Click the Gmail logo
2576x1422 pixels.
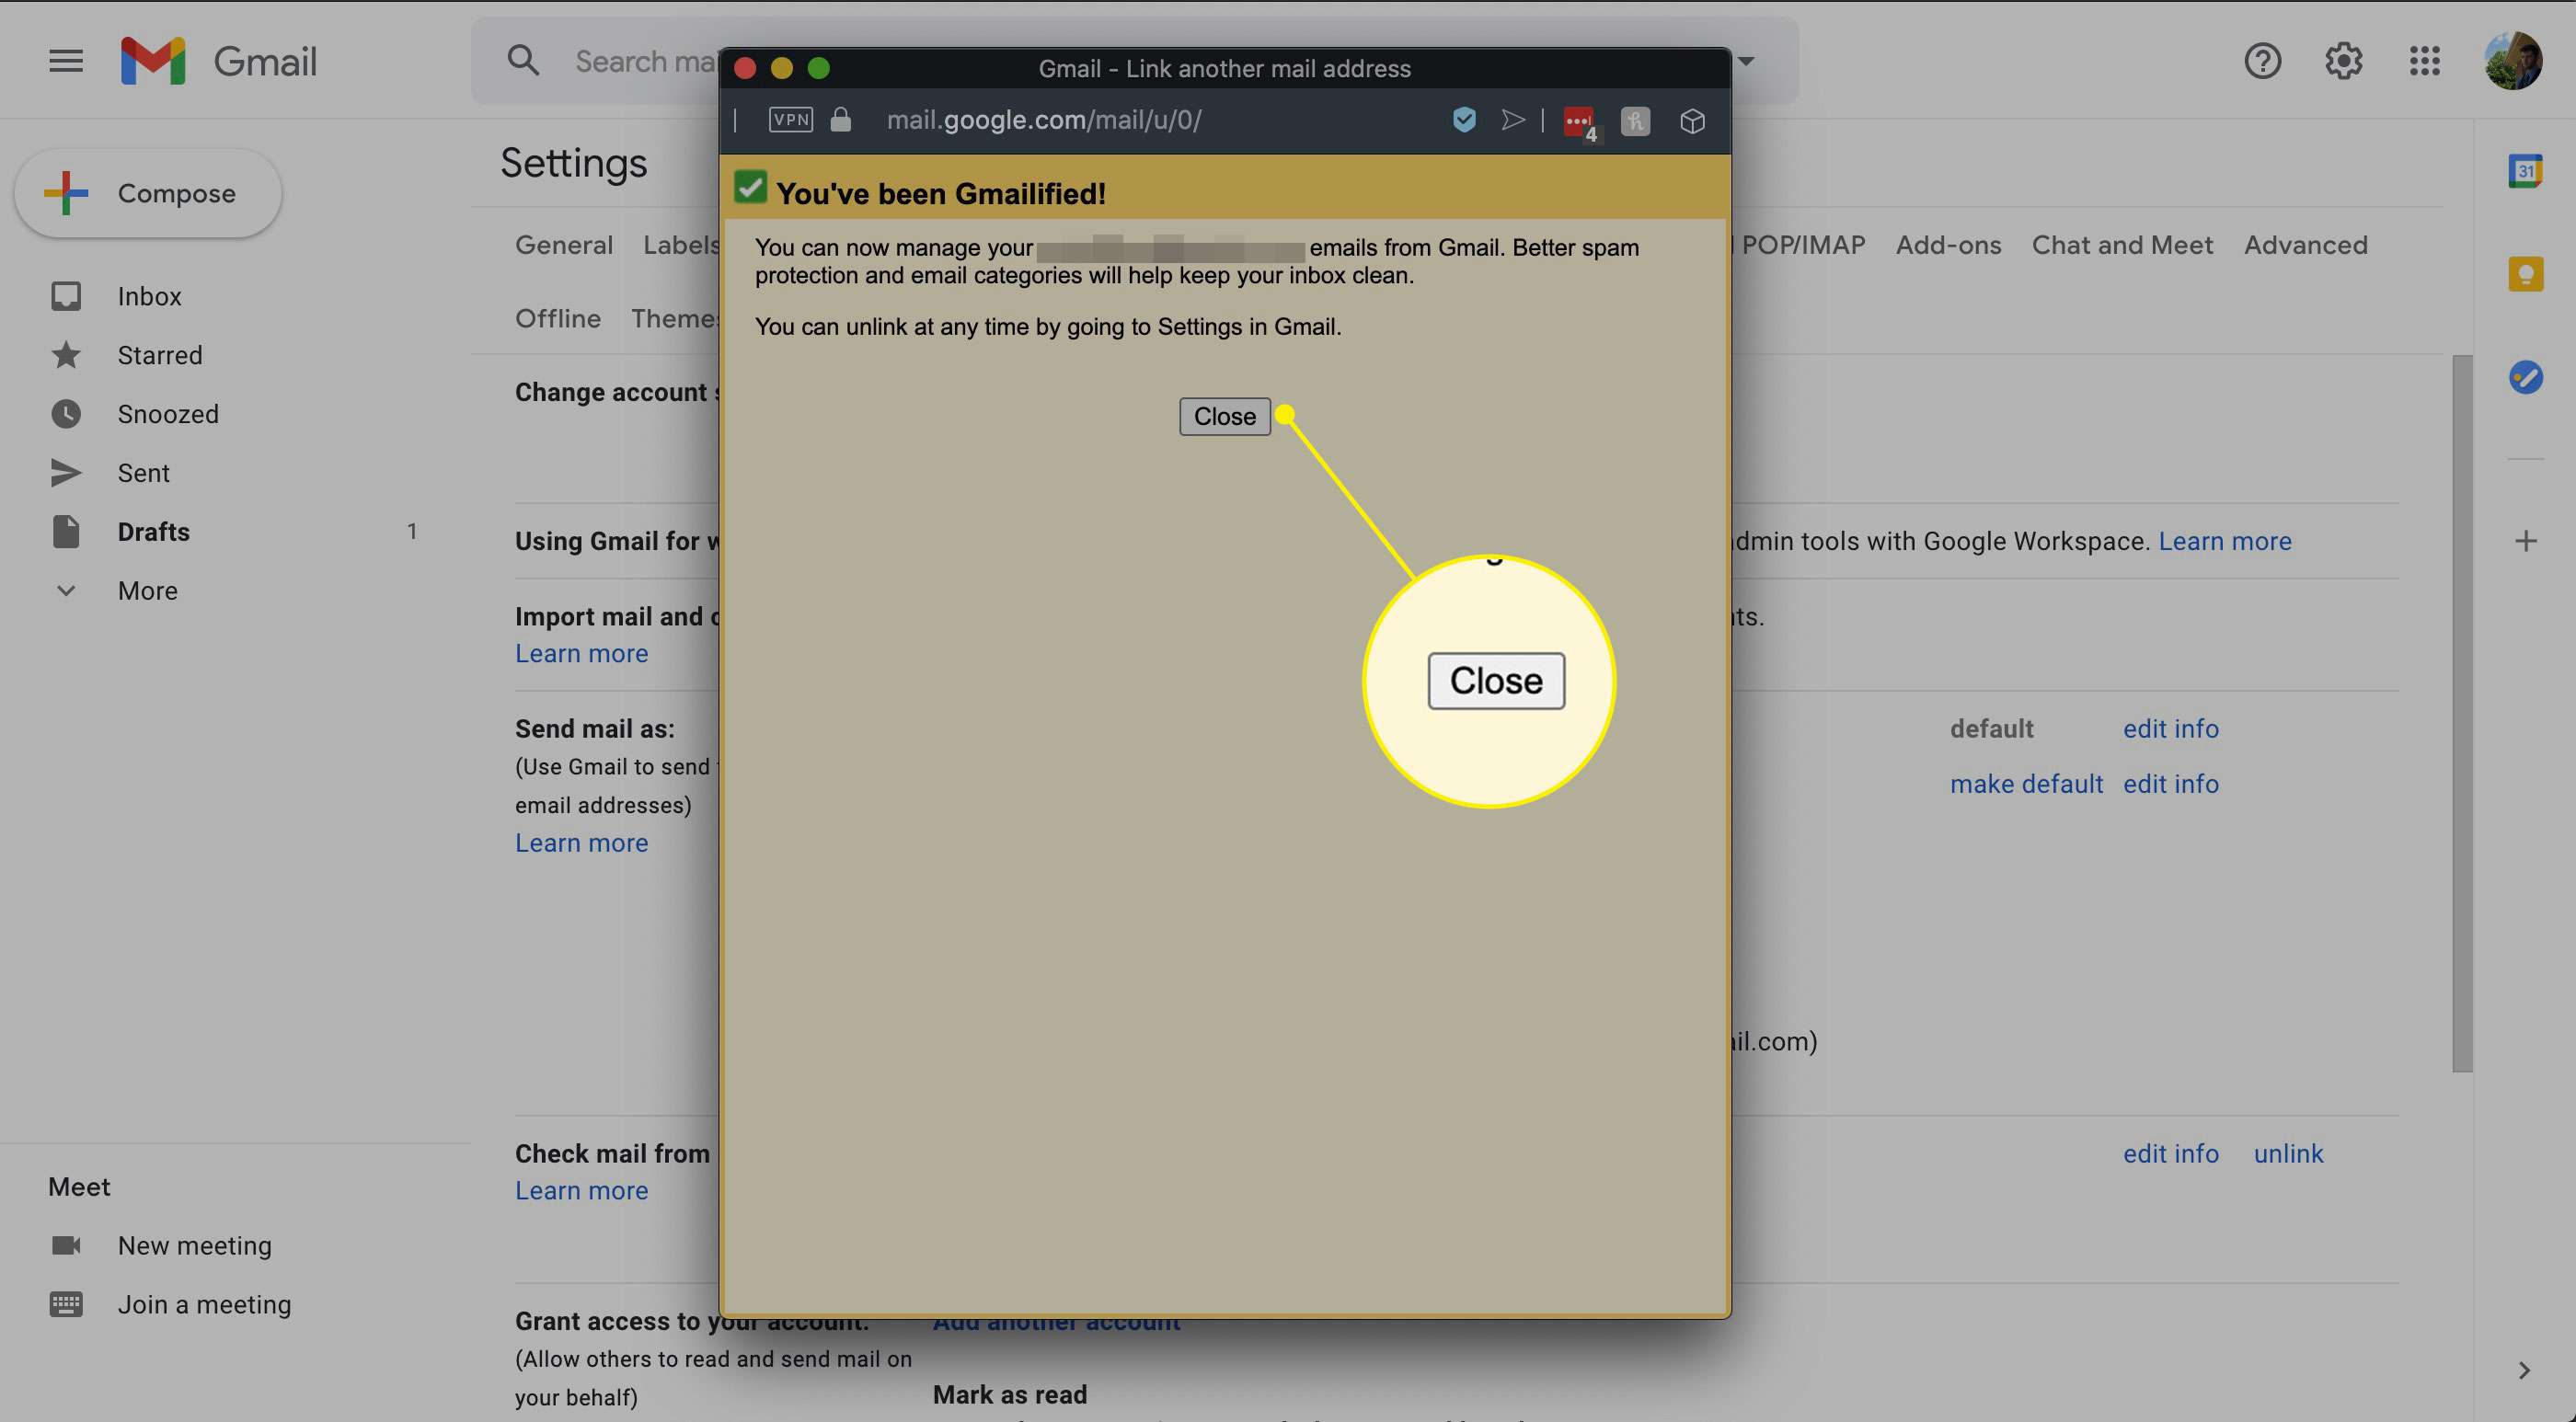tap(219, 61)
